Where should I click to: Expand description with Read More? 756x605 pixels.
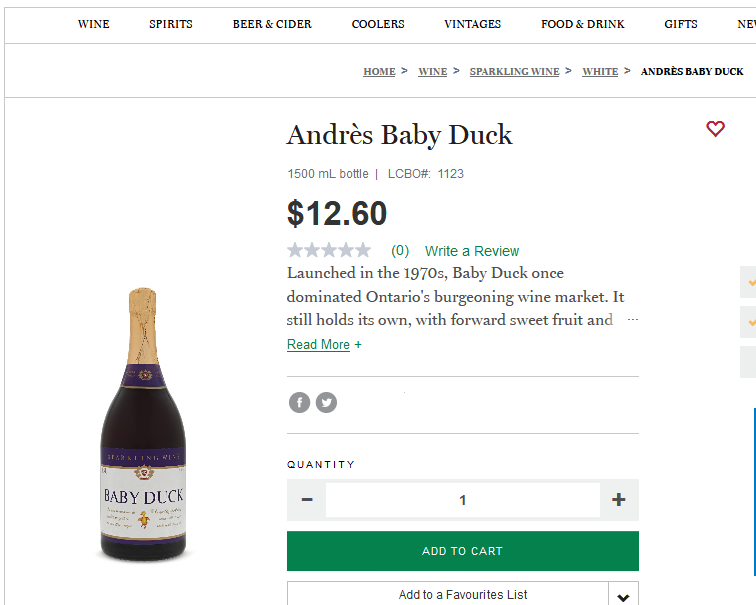coord(319,345)
